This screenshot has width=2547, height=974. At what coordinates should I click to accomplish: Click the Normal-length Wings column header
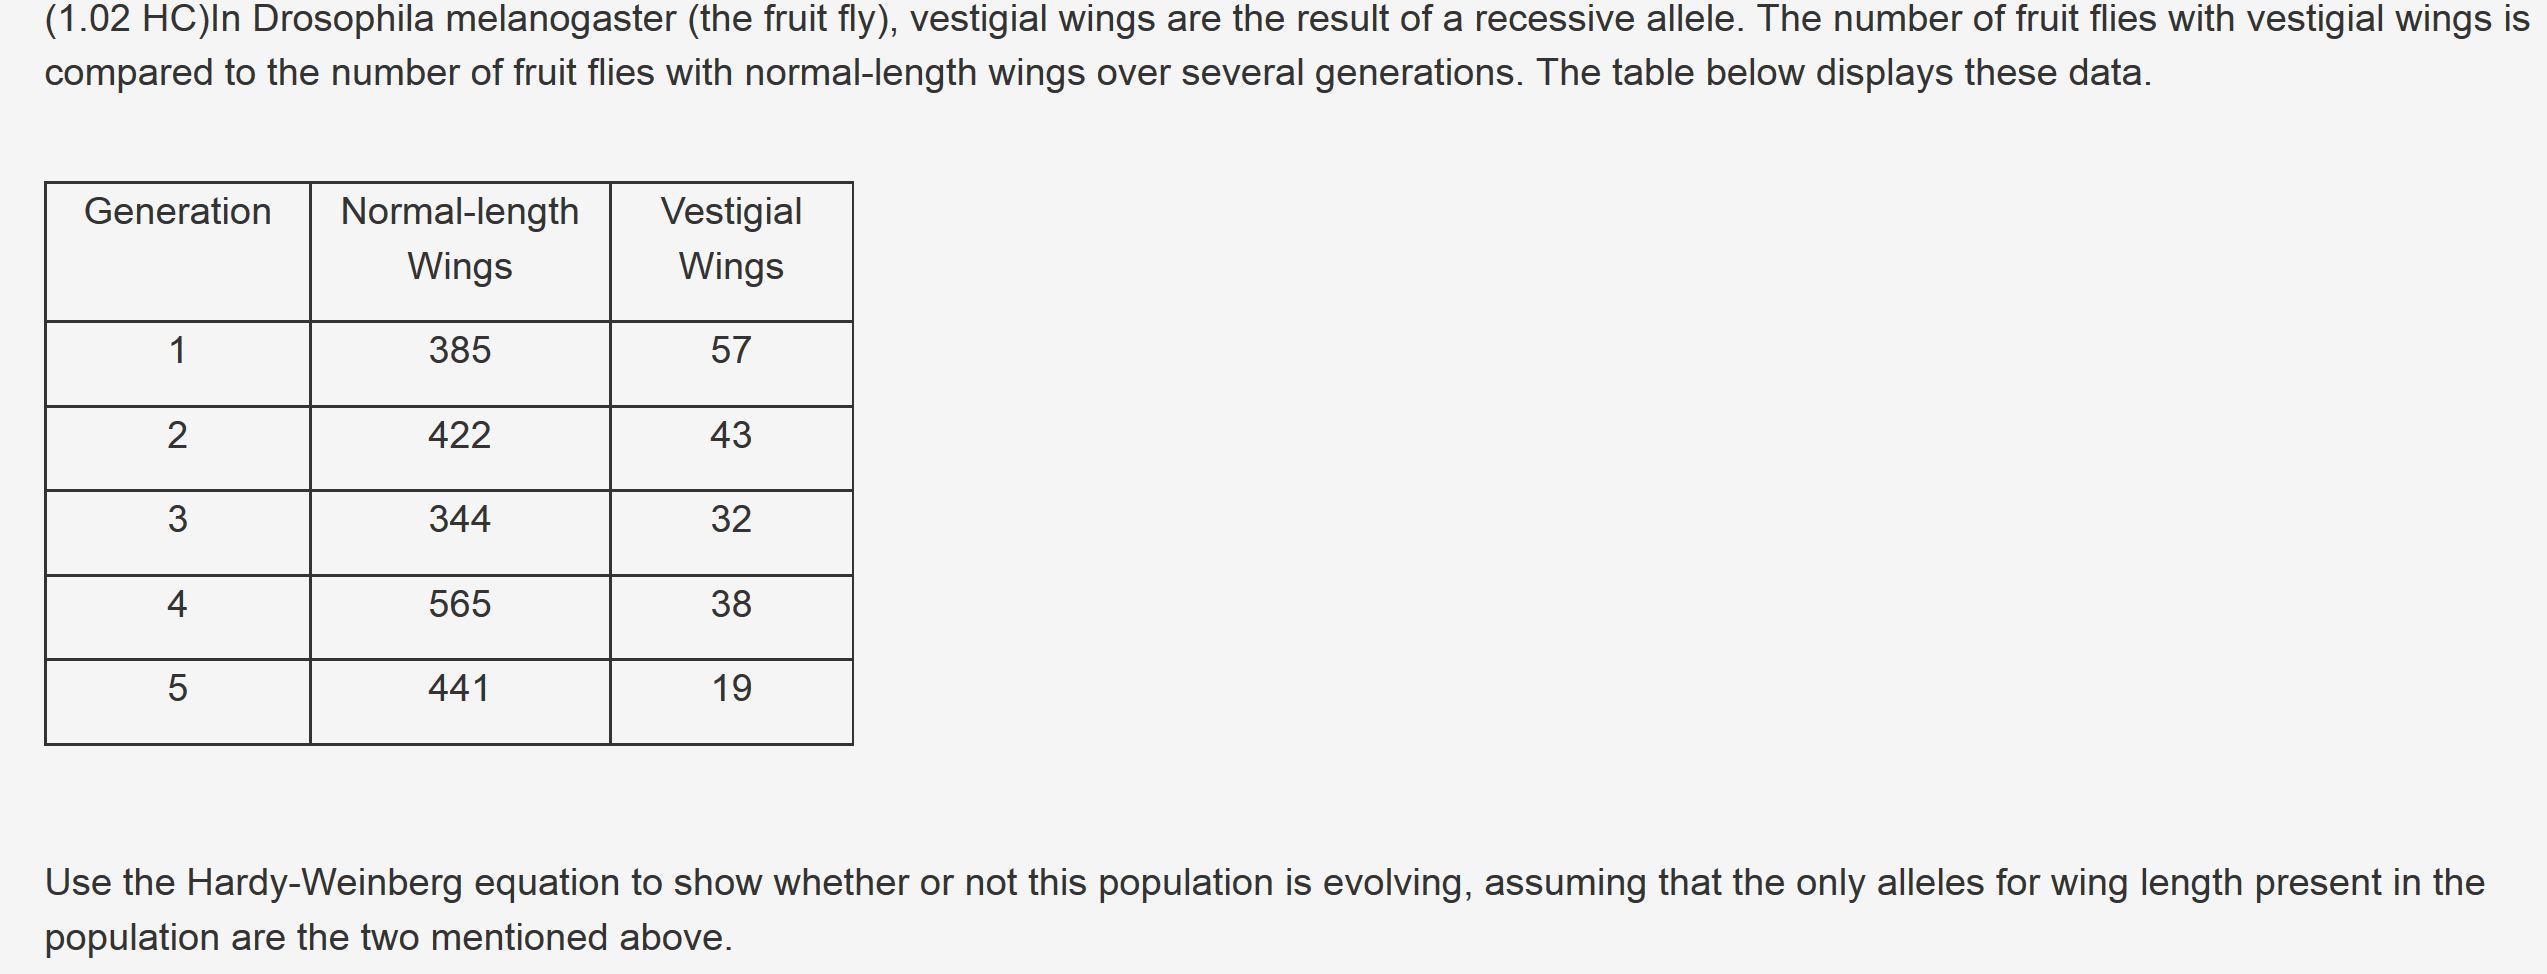click(460, 239)
